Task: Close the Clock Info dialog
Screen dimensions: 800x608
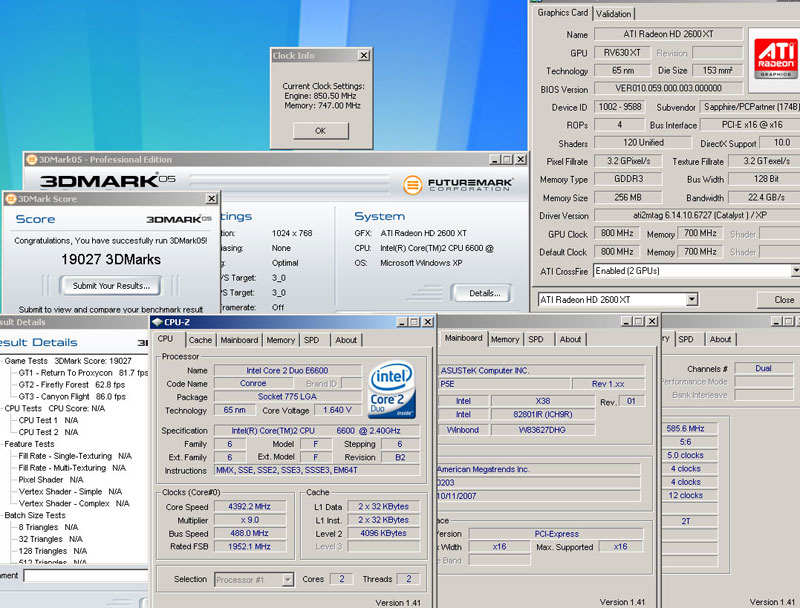Action: coord(364,55)
